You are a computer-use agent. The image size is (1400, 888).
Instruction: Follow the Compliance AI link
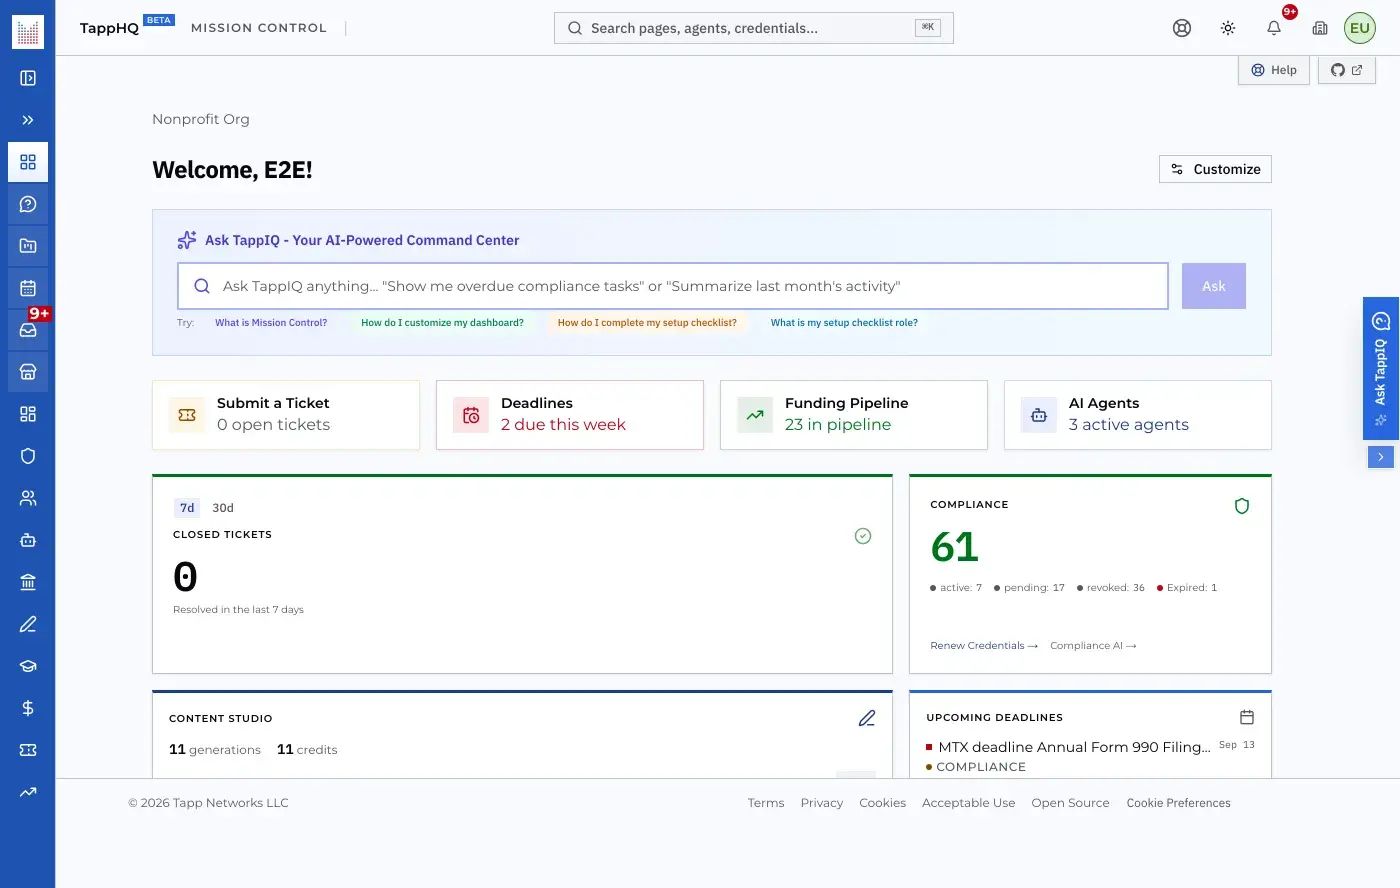1093,646
